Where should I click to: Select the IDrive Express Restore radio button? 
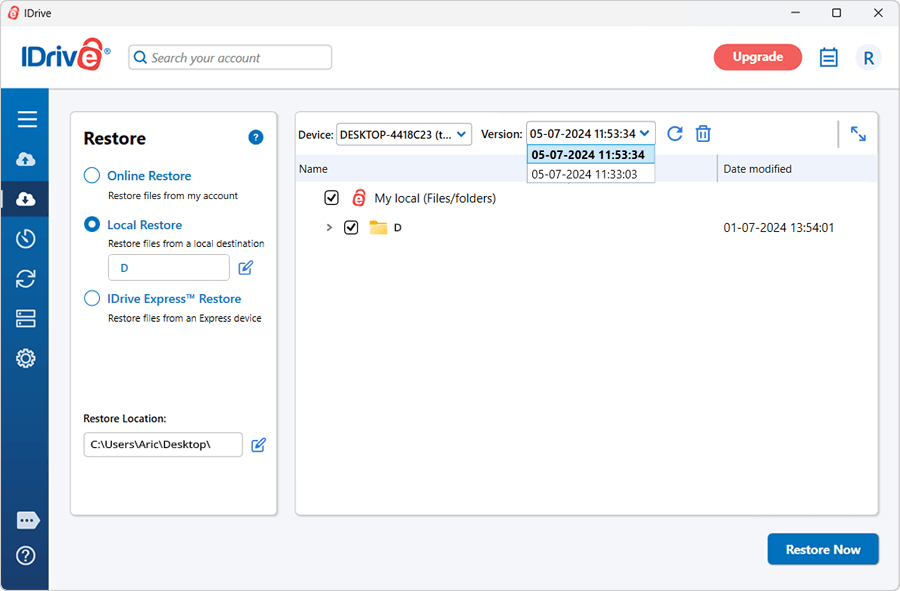coord(92,298)
